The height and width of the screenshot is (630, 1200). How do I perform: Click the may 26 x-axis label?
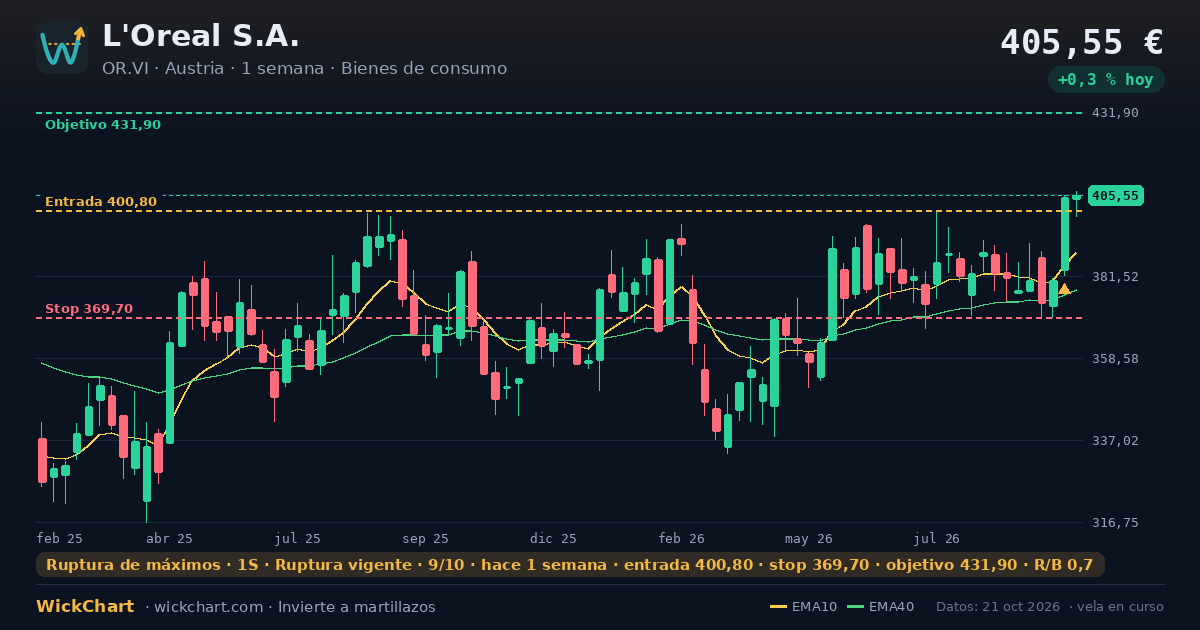pos(810,539)
